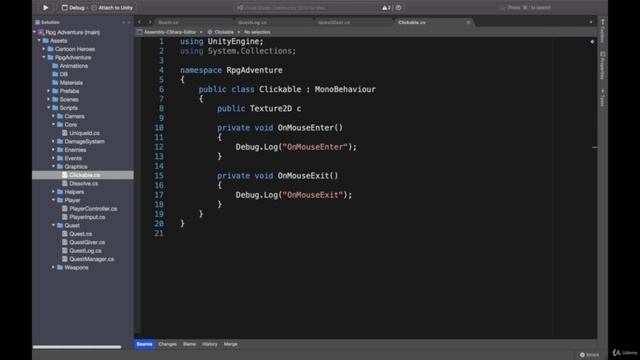The width and height of the screenshot is (640, 360).
Task: Switch to the Merge view tab
Action: (x=231, y=344)
